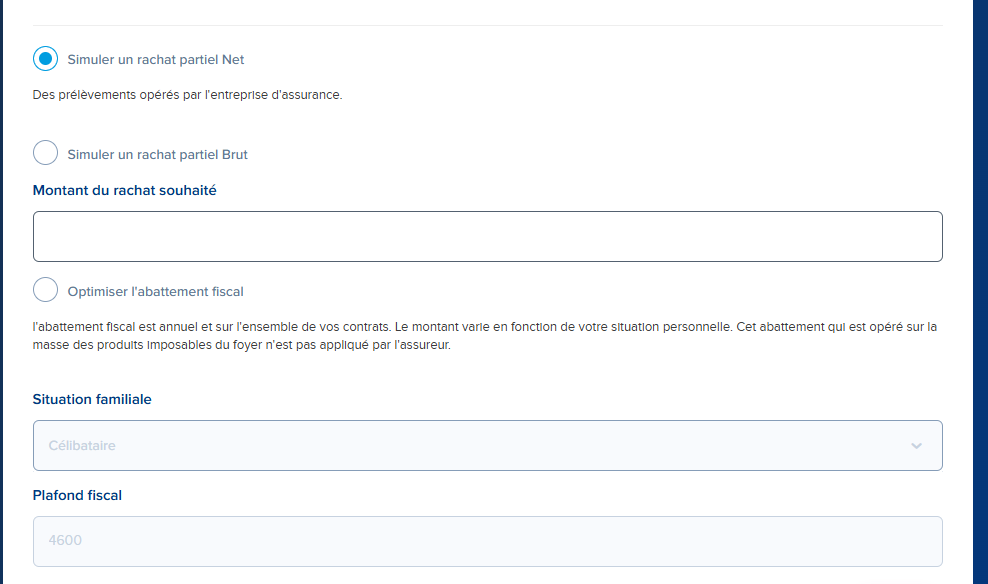Open the Situation familiale dropdown
988x584 pixels.
[x=488, y=445]
